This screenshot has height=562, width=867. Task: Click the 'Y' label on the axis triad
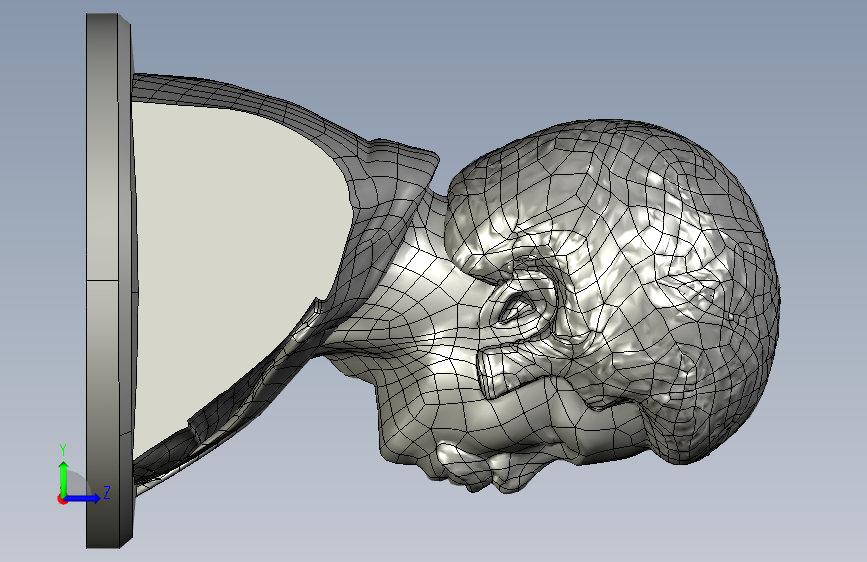point(63,450)
